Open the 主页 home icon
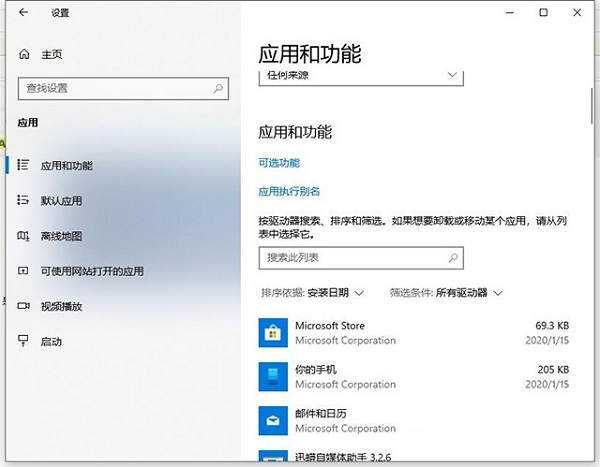 (x=24, y=54)
